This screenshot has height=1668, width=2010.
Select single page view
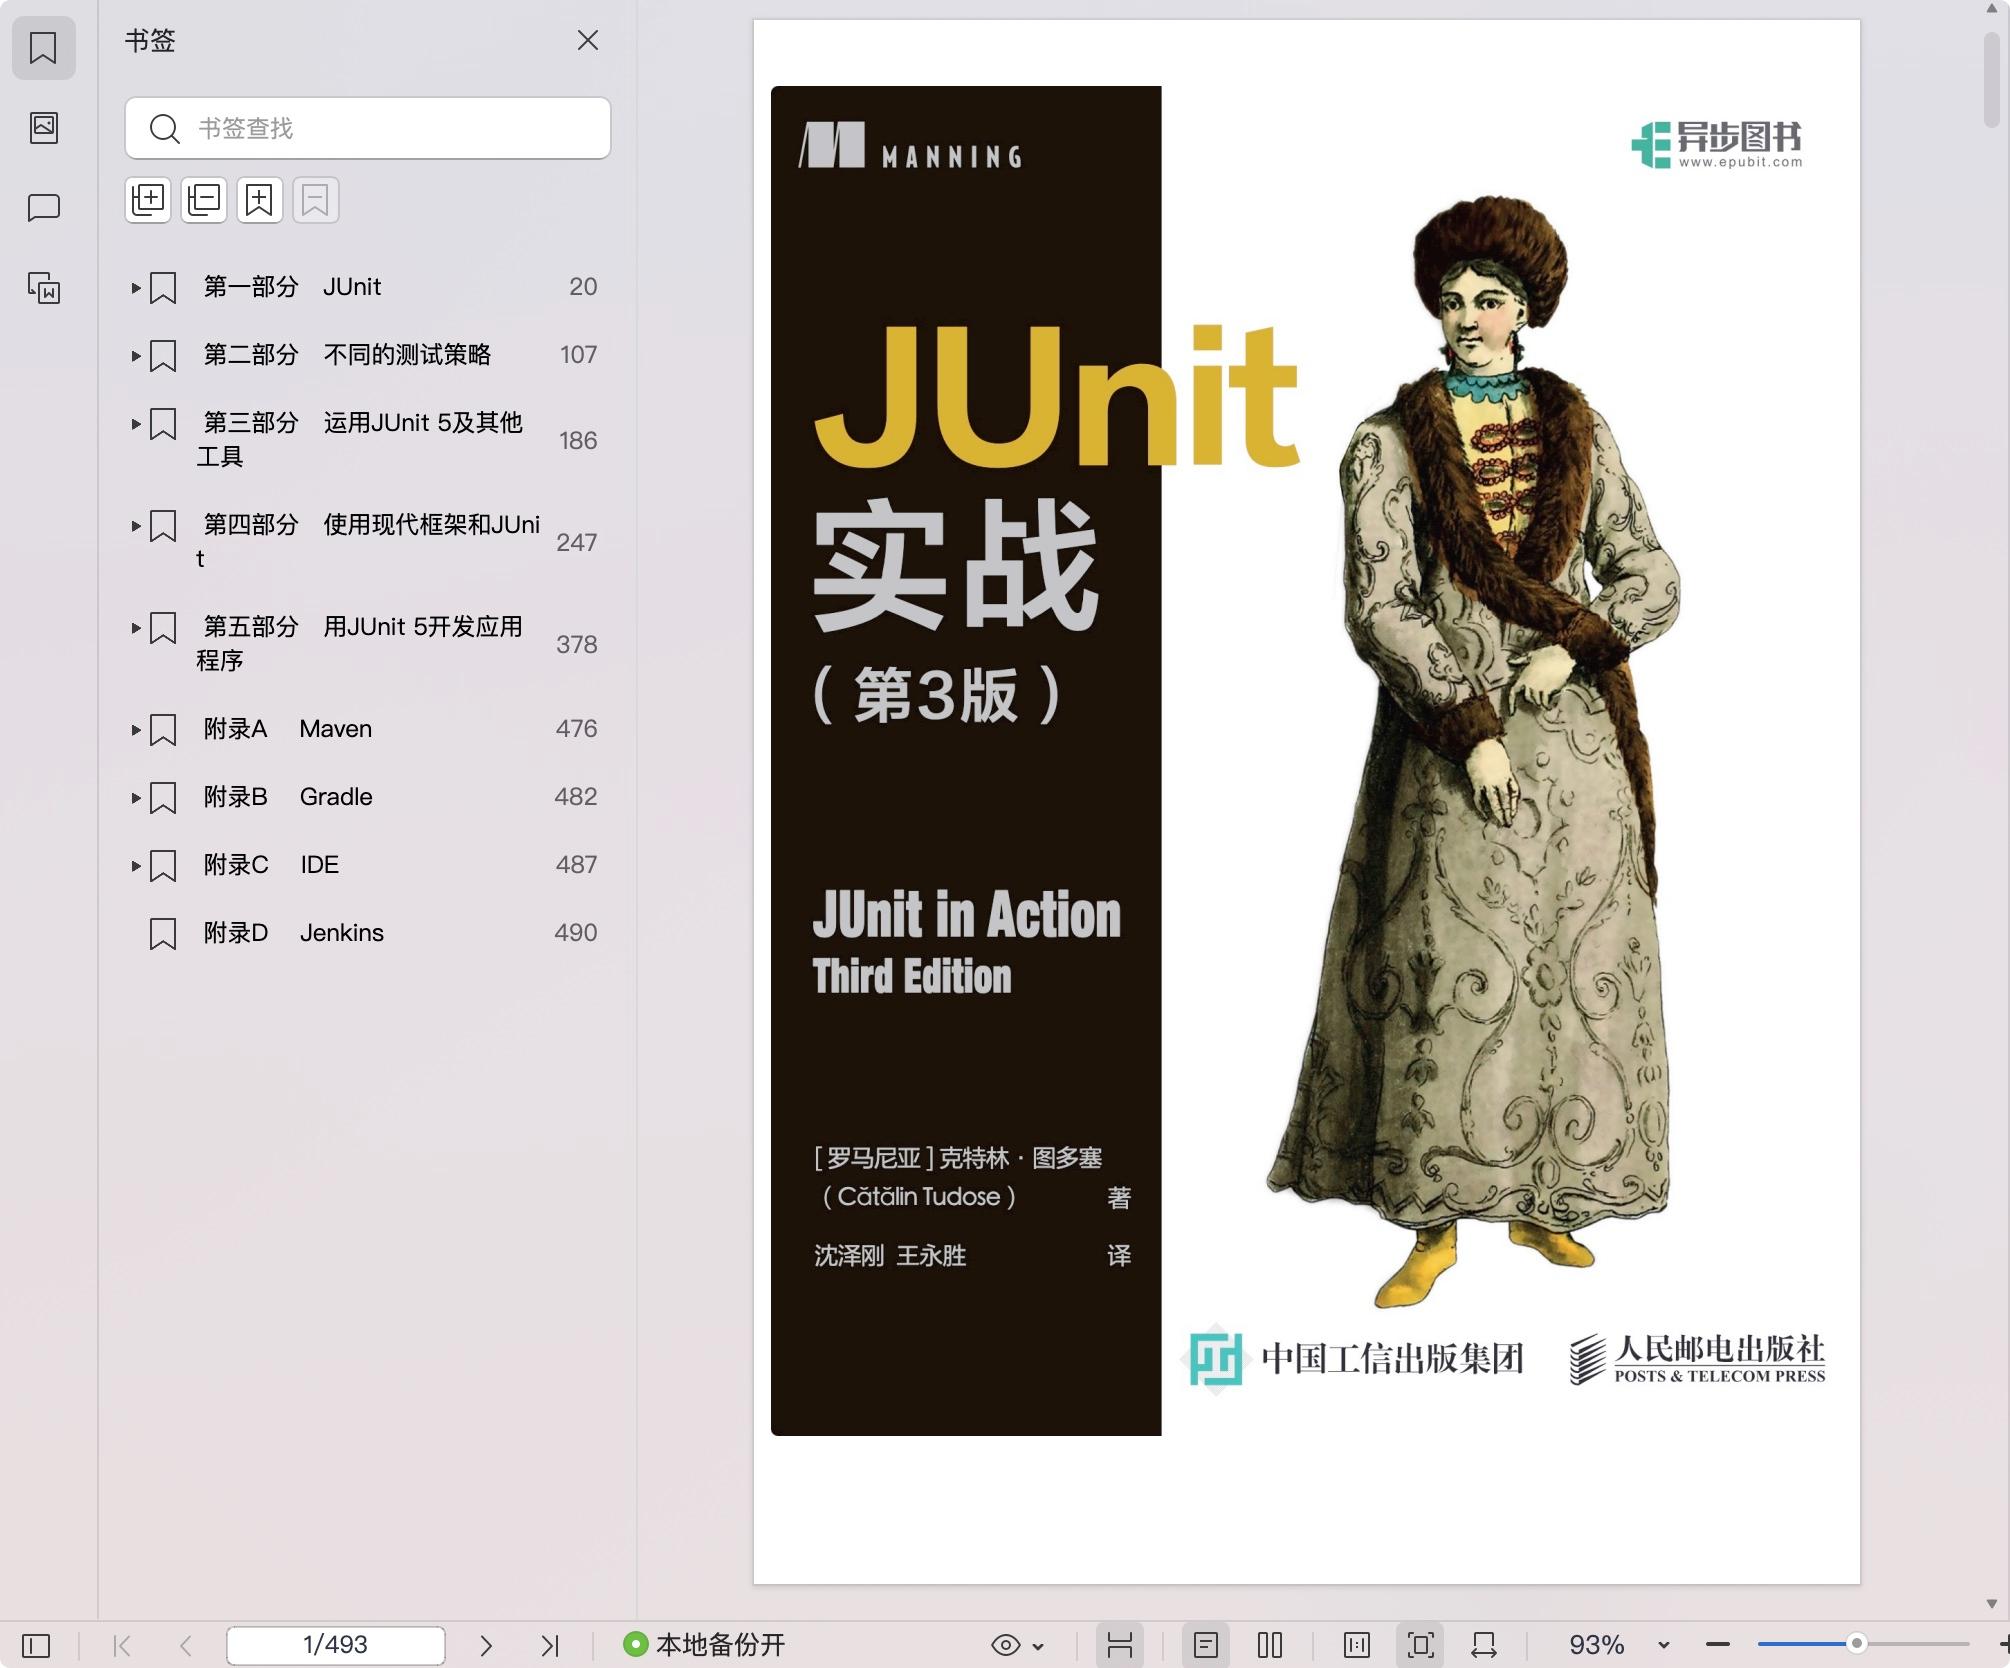pyautogui.click(x=1206, y=1645)
